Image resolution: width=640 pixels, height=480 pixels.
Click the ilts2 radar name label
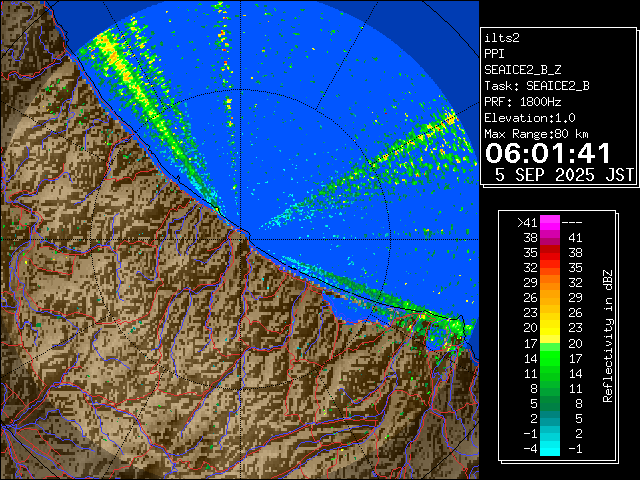coord(503,37)
